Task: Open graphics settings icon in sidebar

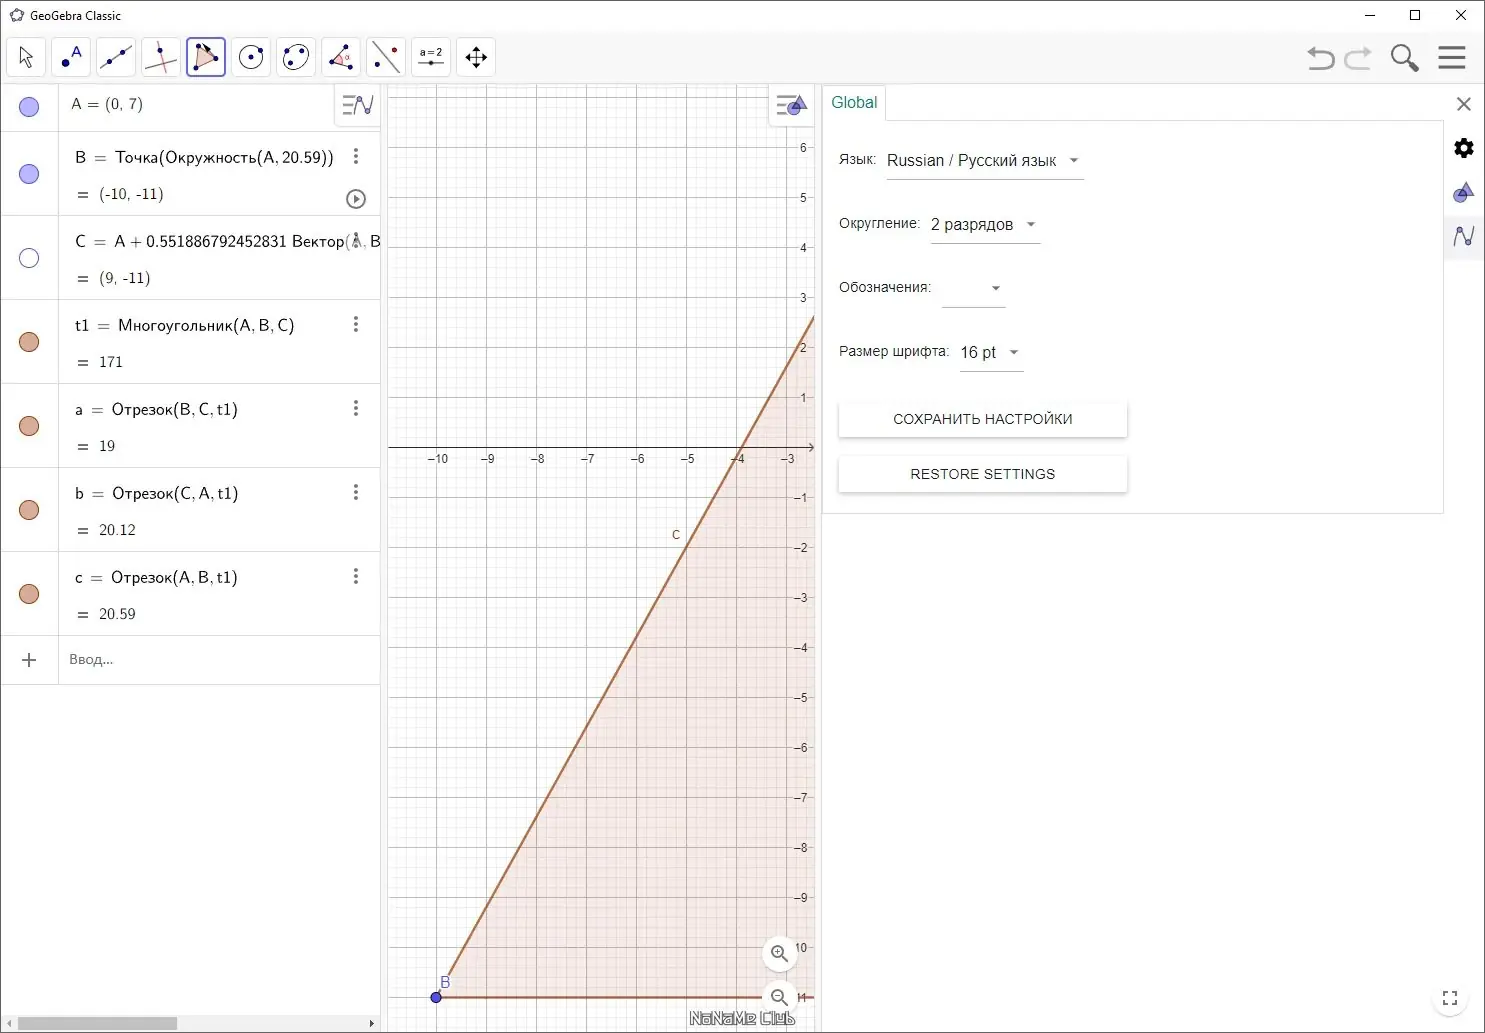Action: pos(1464,192)
